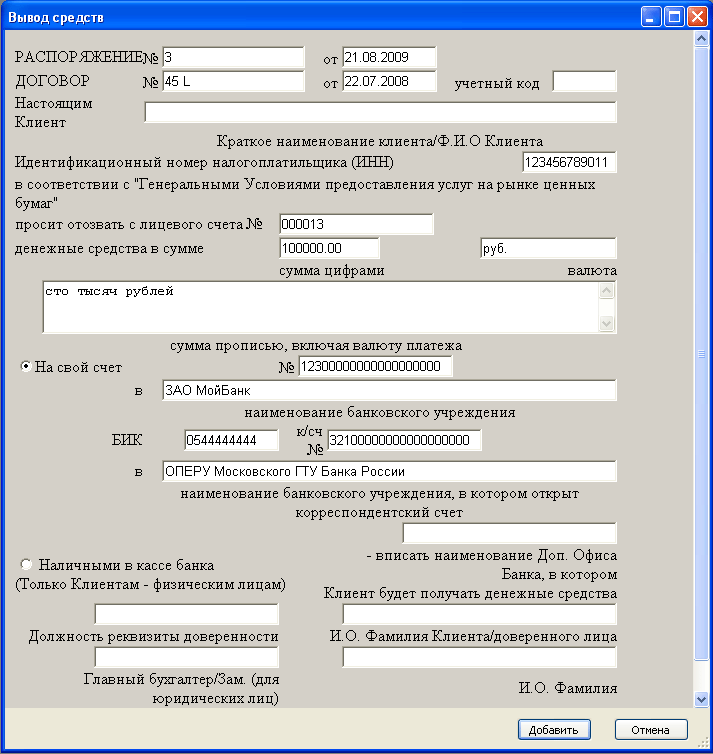Focus the РАСПОРЯЖЕНИЕ number field containing 3

(x=233, y=57)
